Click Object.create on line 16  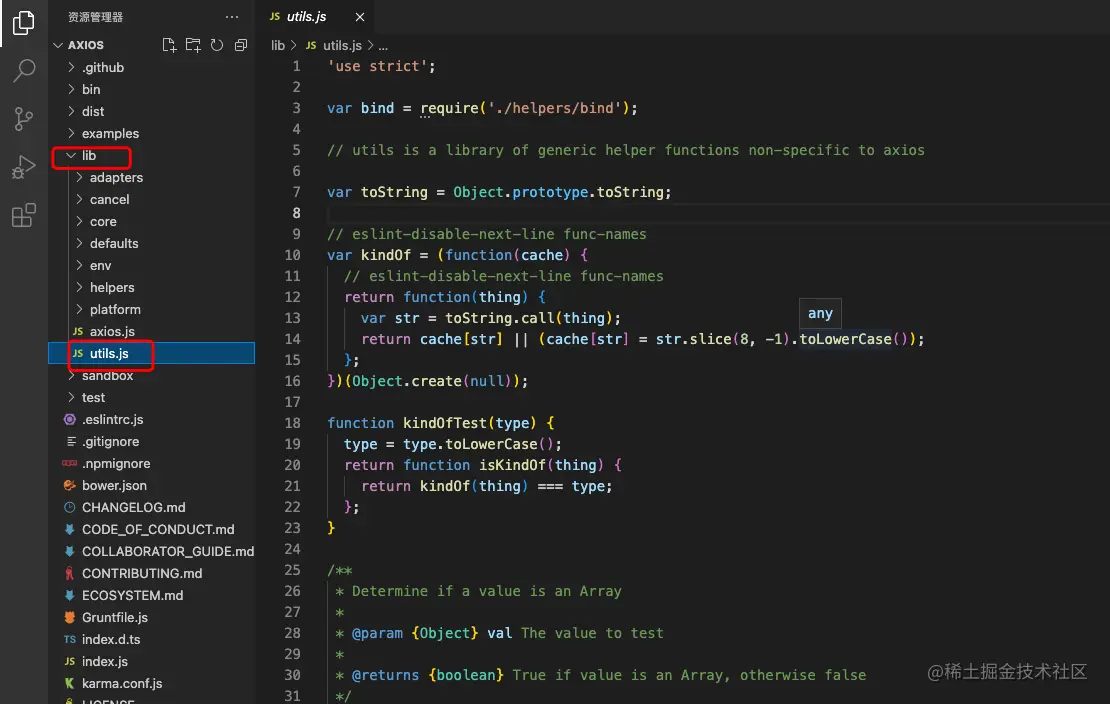click(x=407, y=381)
